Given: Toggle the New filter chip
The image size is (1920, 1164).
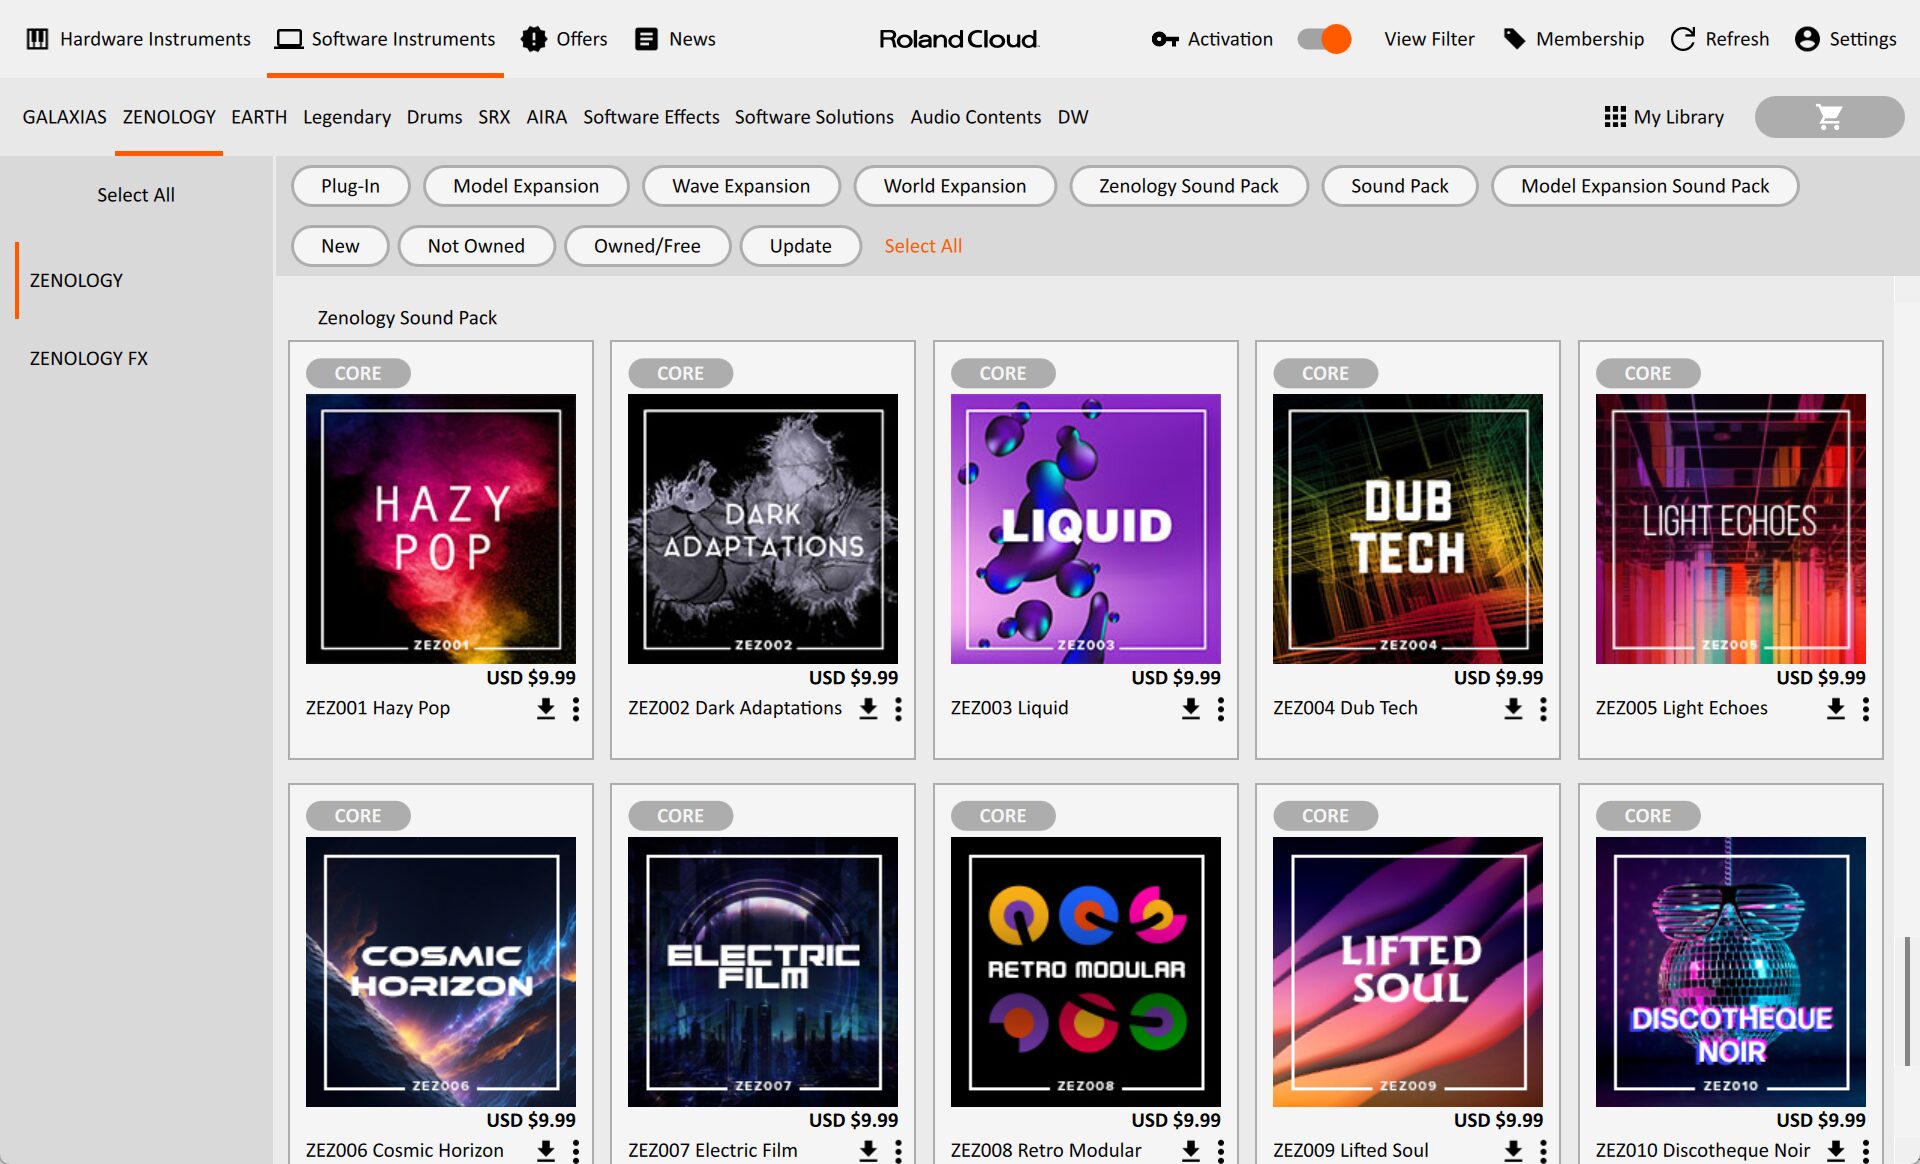Looking at the screenshot, I should point(340,246).
